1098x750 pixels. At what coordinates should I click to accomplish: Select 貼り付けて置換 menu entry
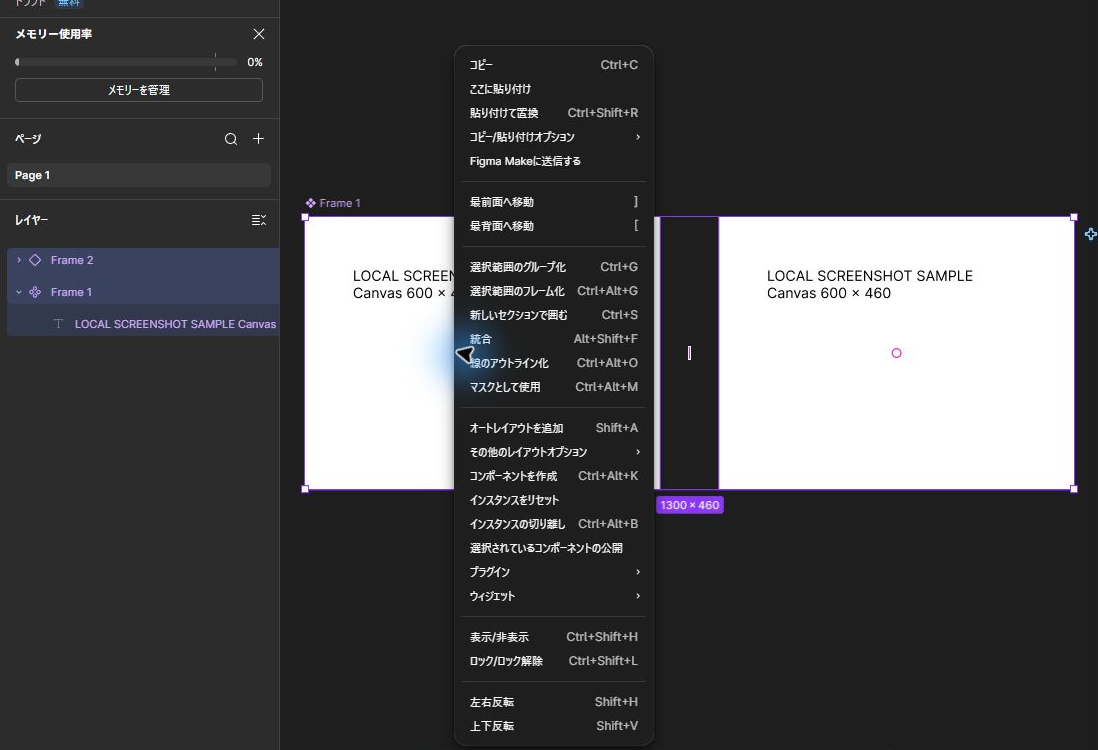pos(554,113)
